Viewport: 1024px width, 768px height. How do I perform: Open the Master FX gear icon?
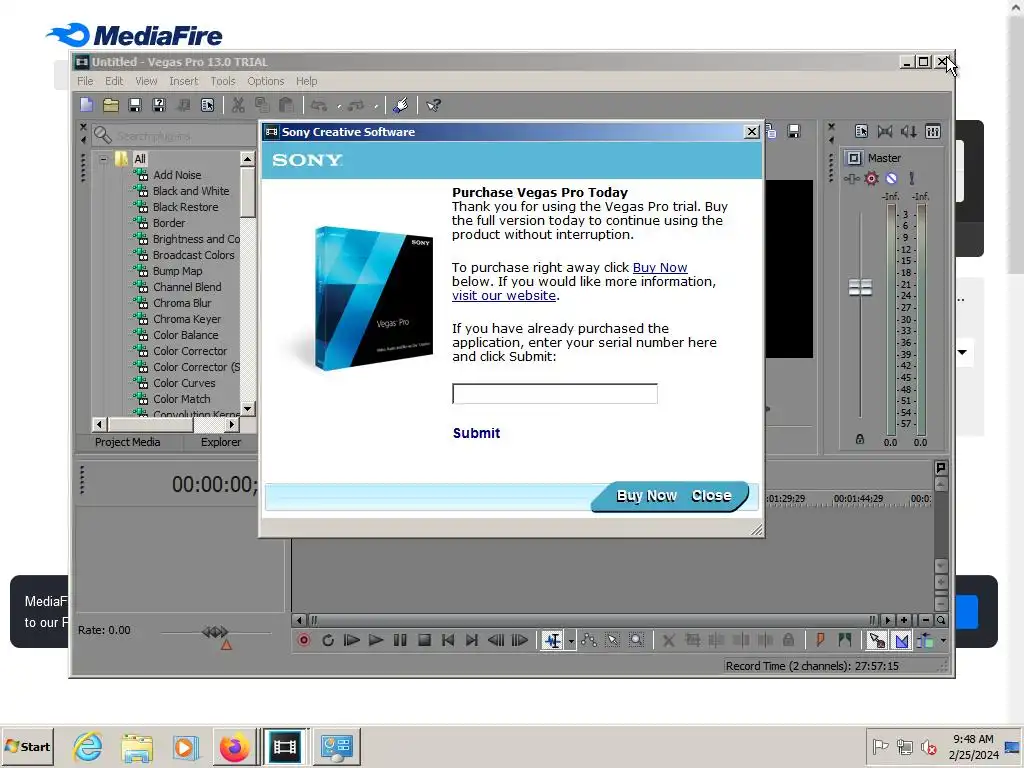871,178
